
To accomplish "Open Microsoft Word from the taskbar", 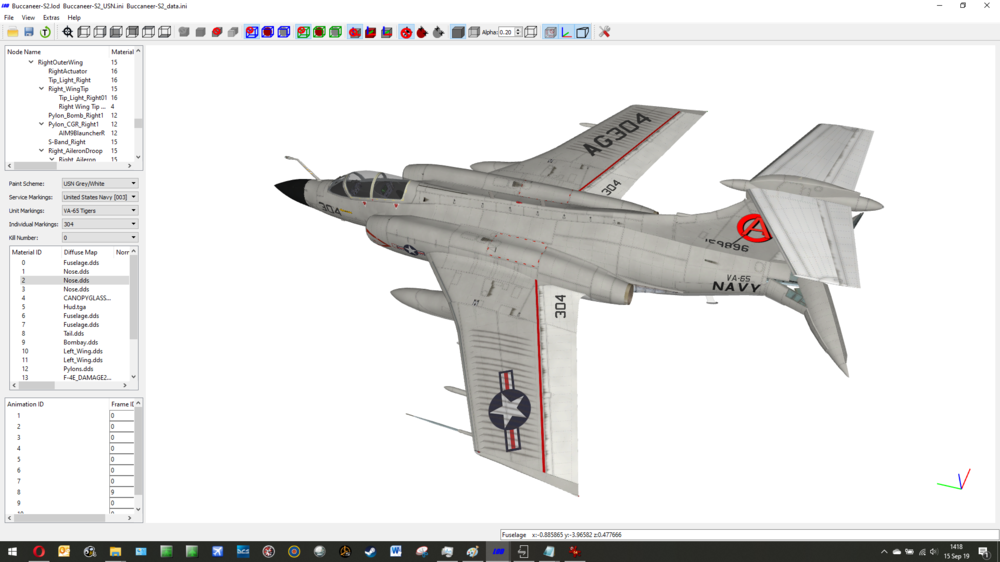I will pyautogui.click(x=395, y=552).
